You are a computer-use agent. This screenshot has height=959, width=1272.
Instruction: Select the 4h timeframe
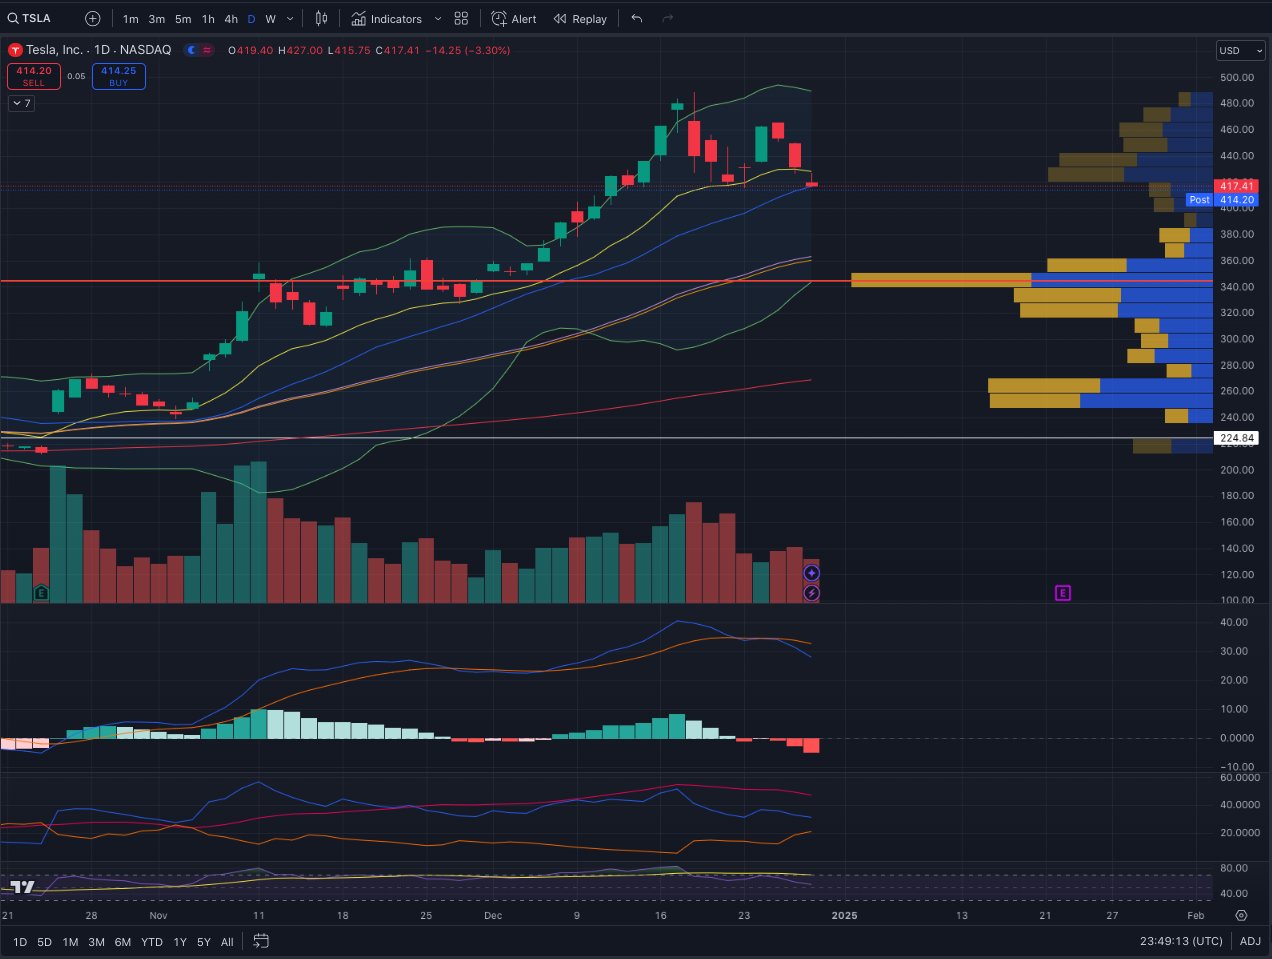click(231, 19)
